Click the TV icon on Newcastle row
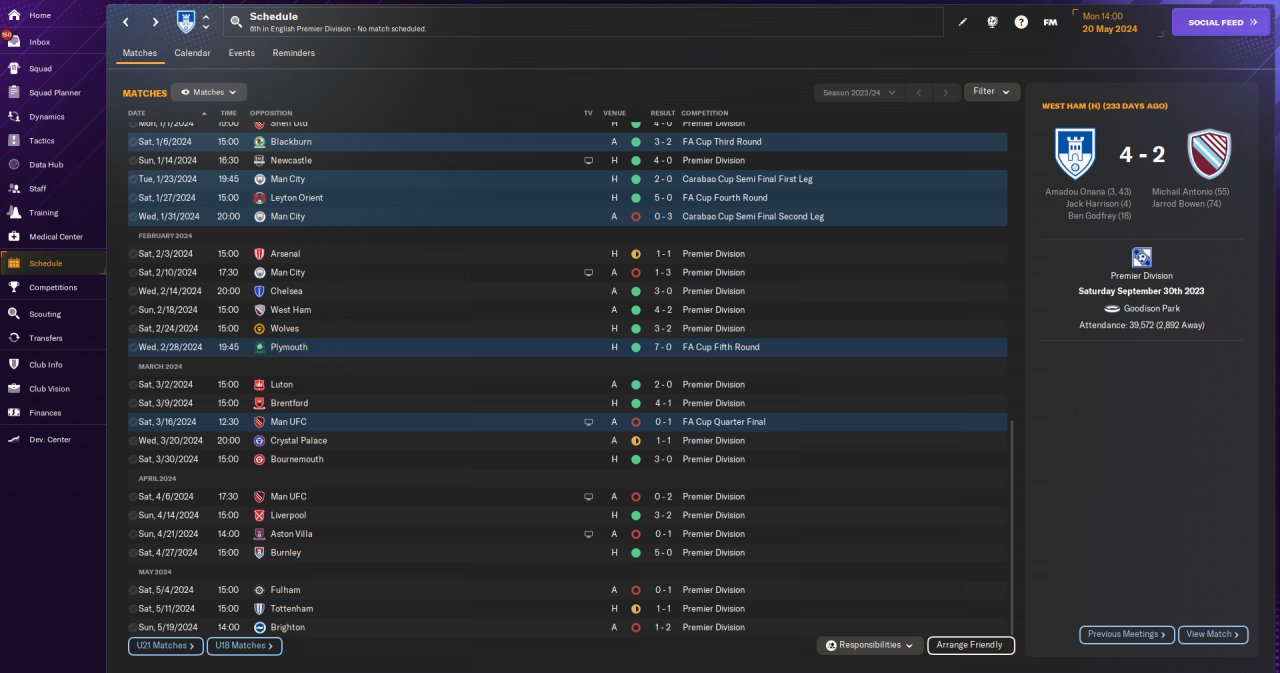Screen dimensions: 1280x673 (x=589, y=160)
